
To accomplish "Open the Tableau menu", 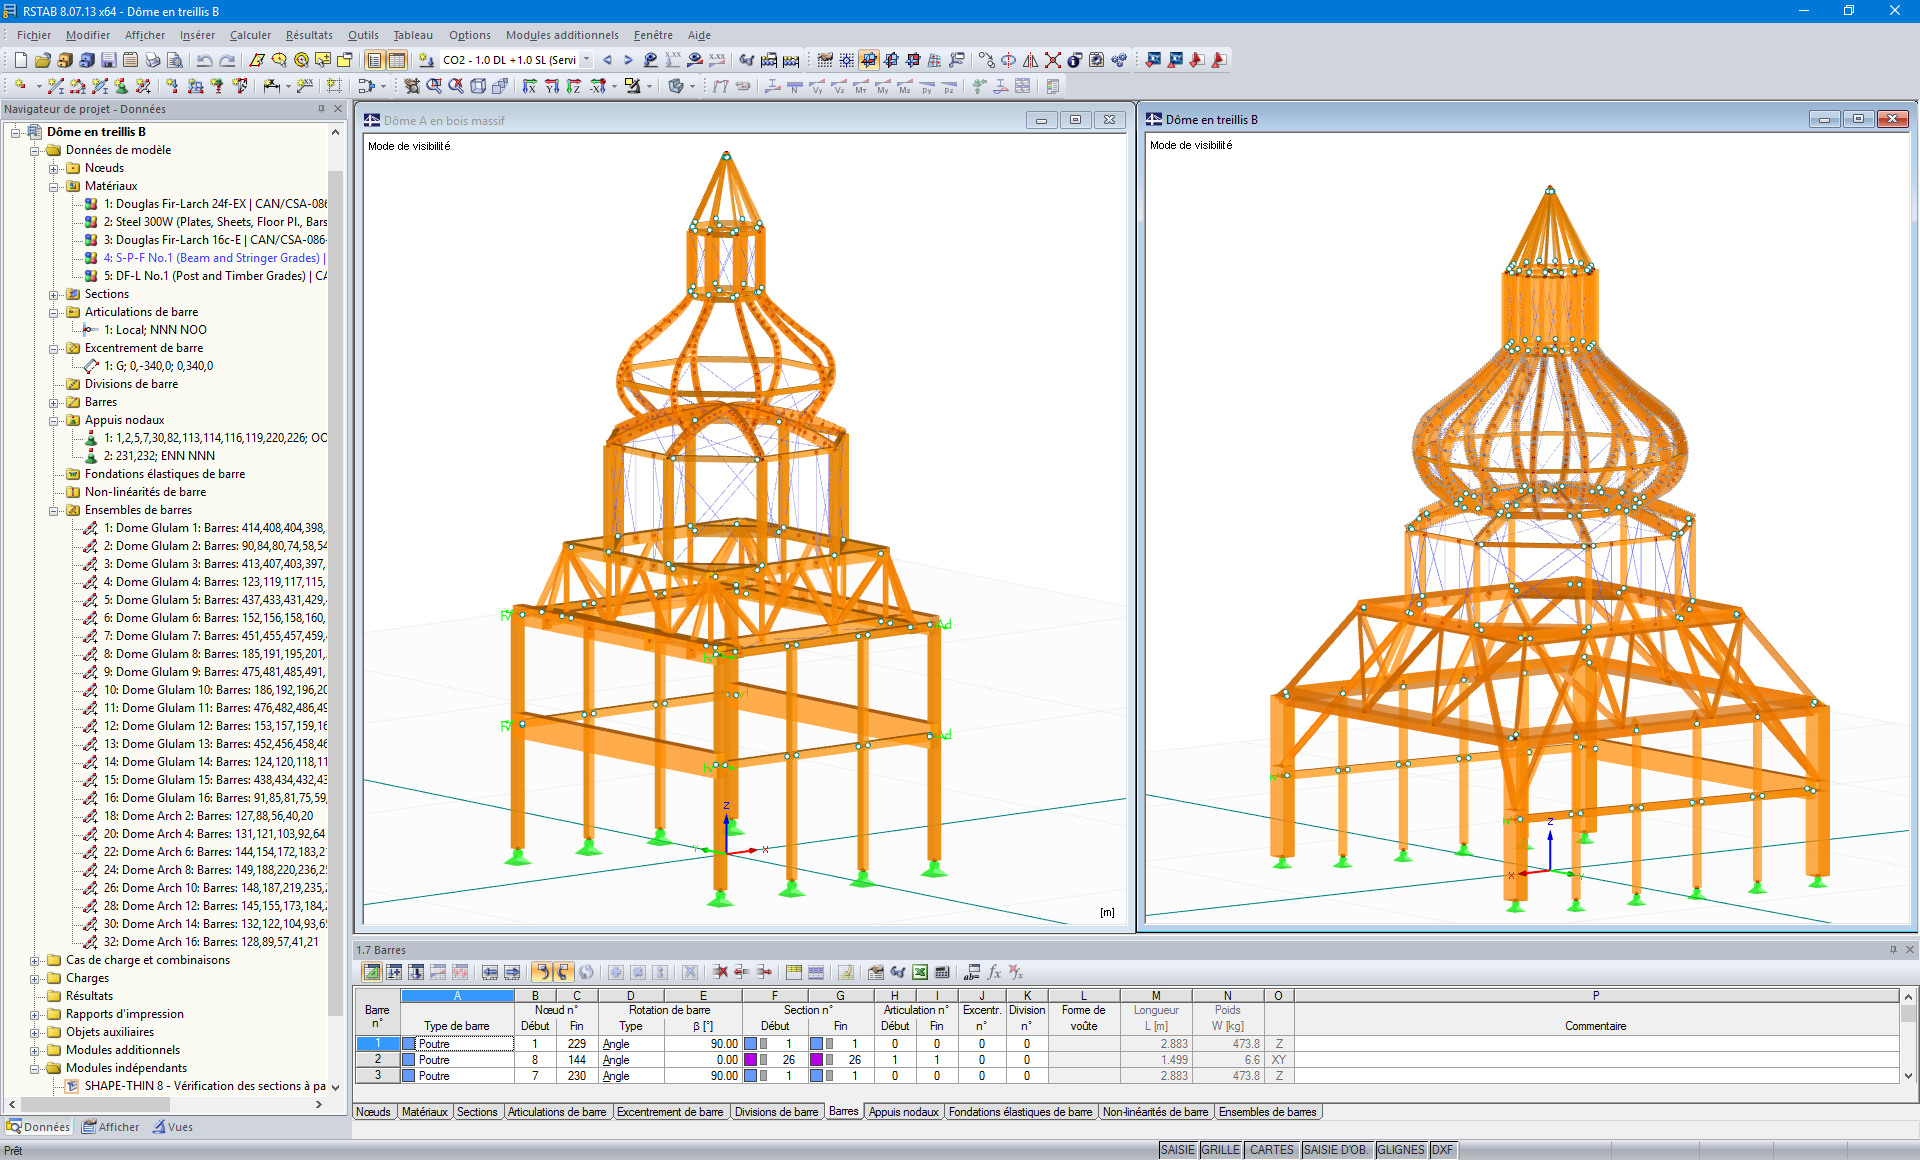I will point(413,35).
